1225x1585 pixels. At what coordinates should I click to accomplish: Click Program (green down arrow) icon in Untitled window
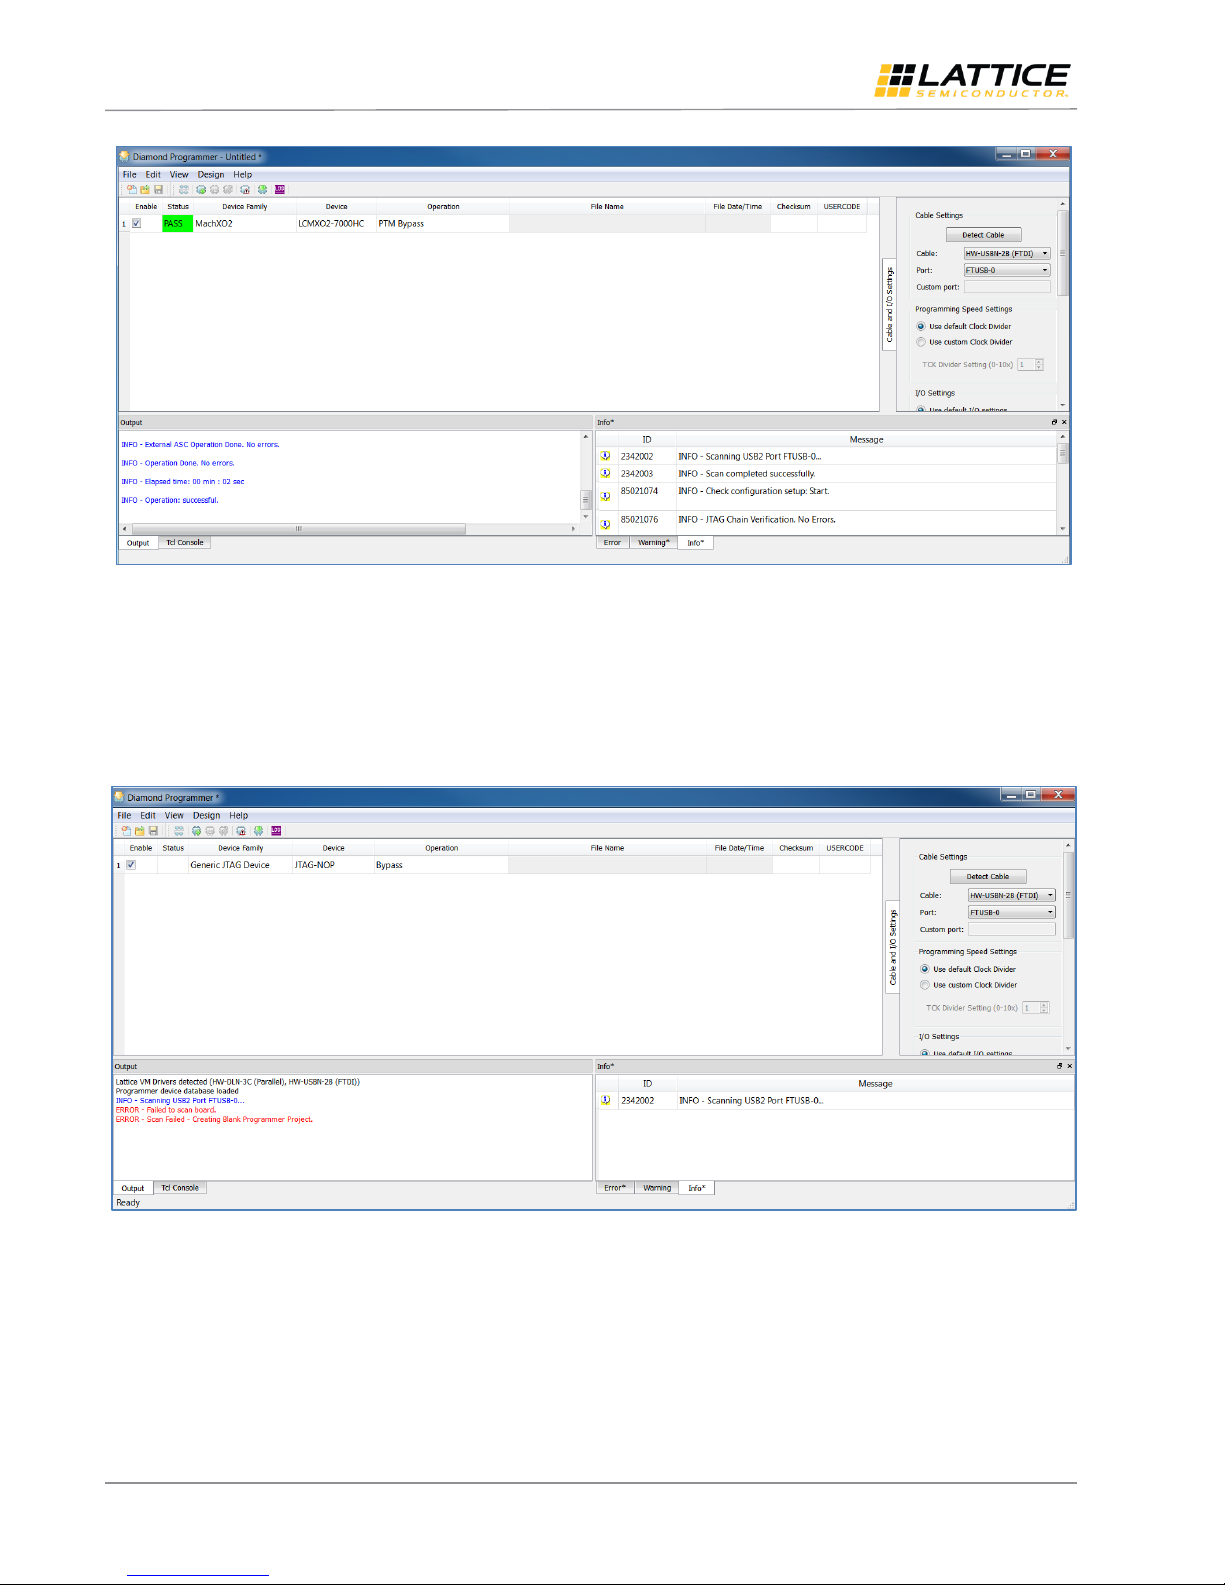(262, 189)
